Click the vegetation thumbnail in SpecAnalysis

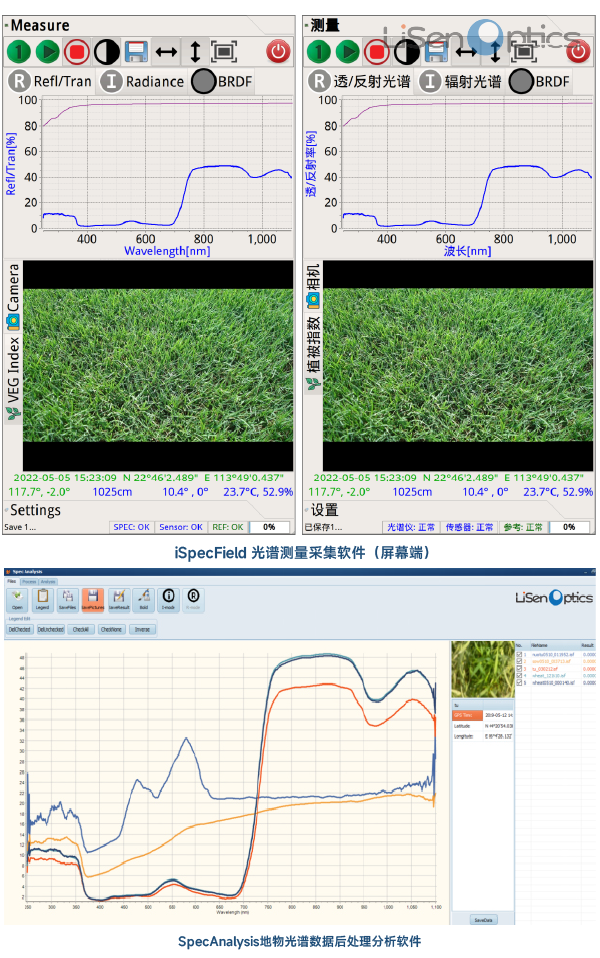(x=483, y=670)
